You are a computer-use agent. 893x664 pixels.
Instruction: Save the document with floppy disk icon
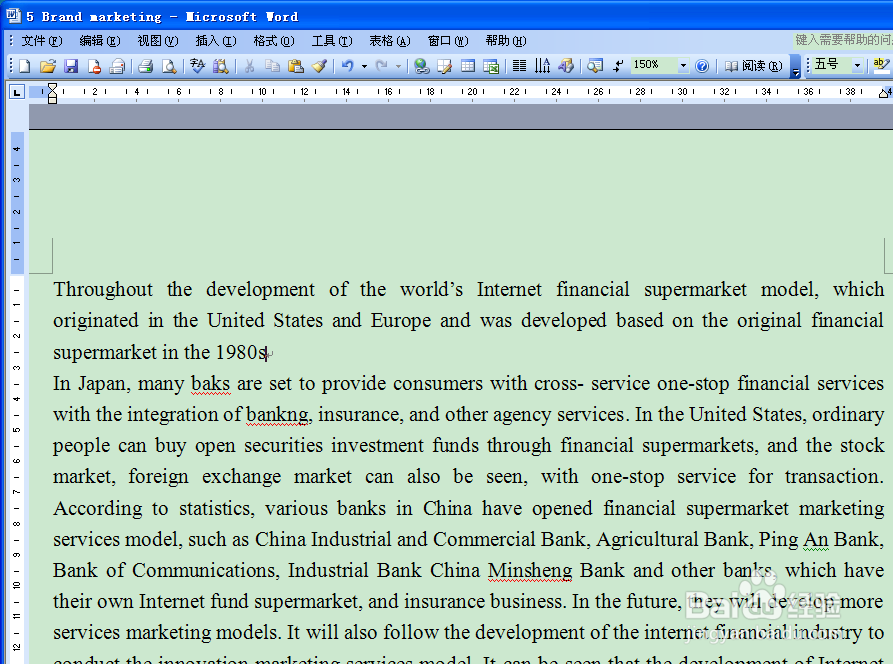[x=71, y=66]
